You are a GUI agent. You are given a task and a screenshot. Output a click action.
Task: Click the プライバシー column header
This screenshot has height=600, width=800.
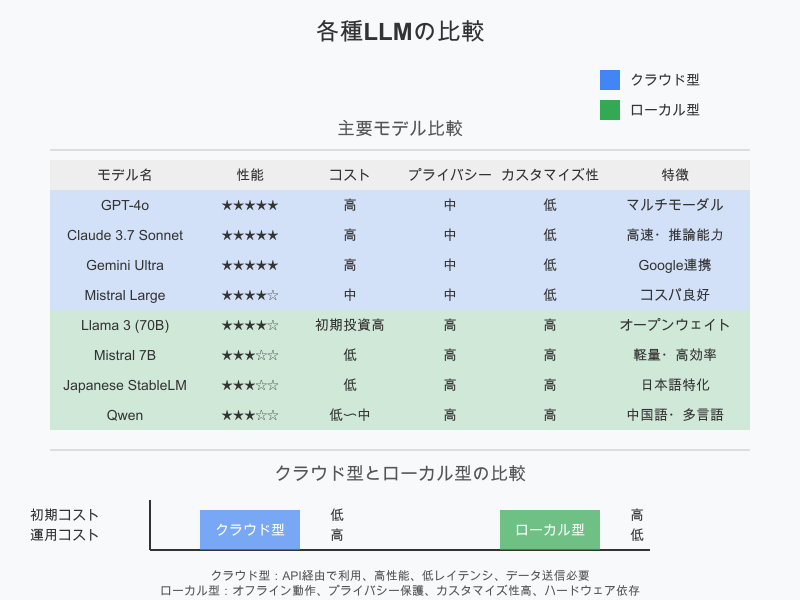(x=449, y=175)
